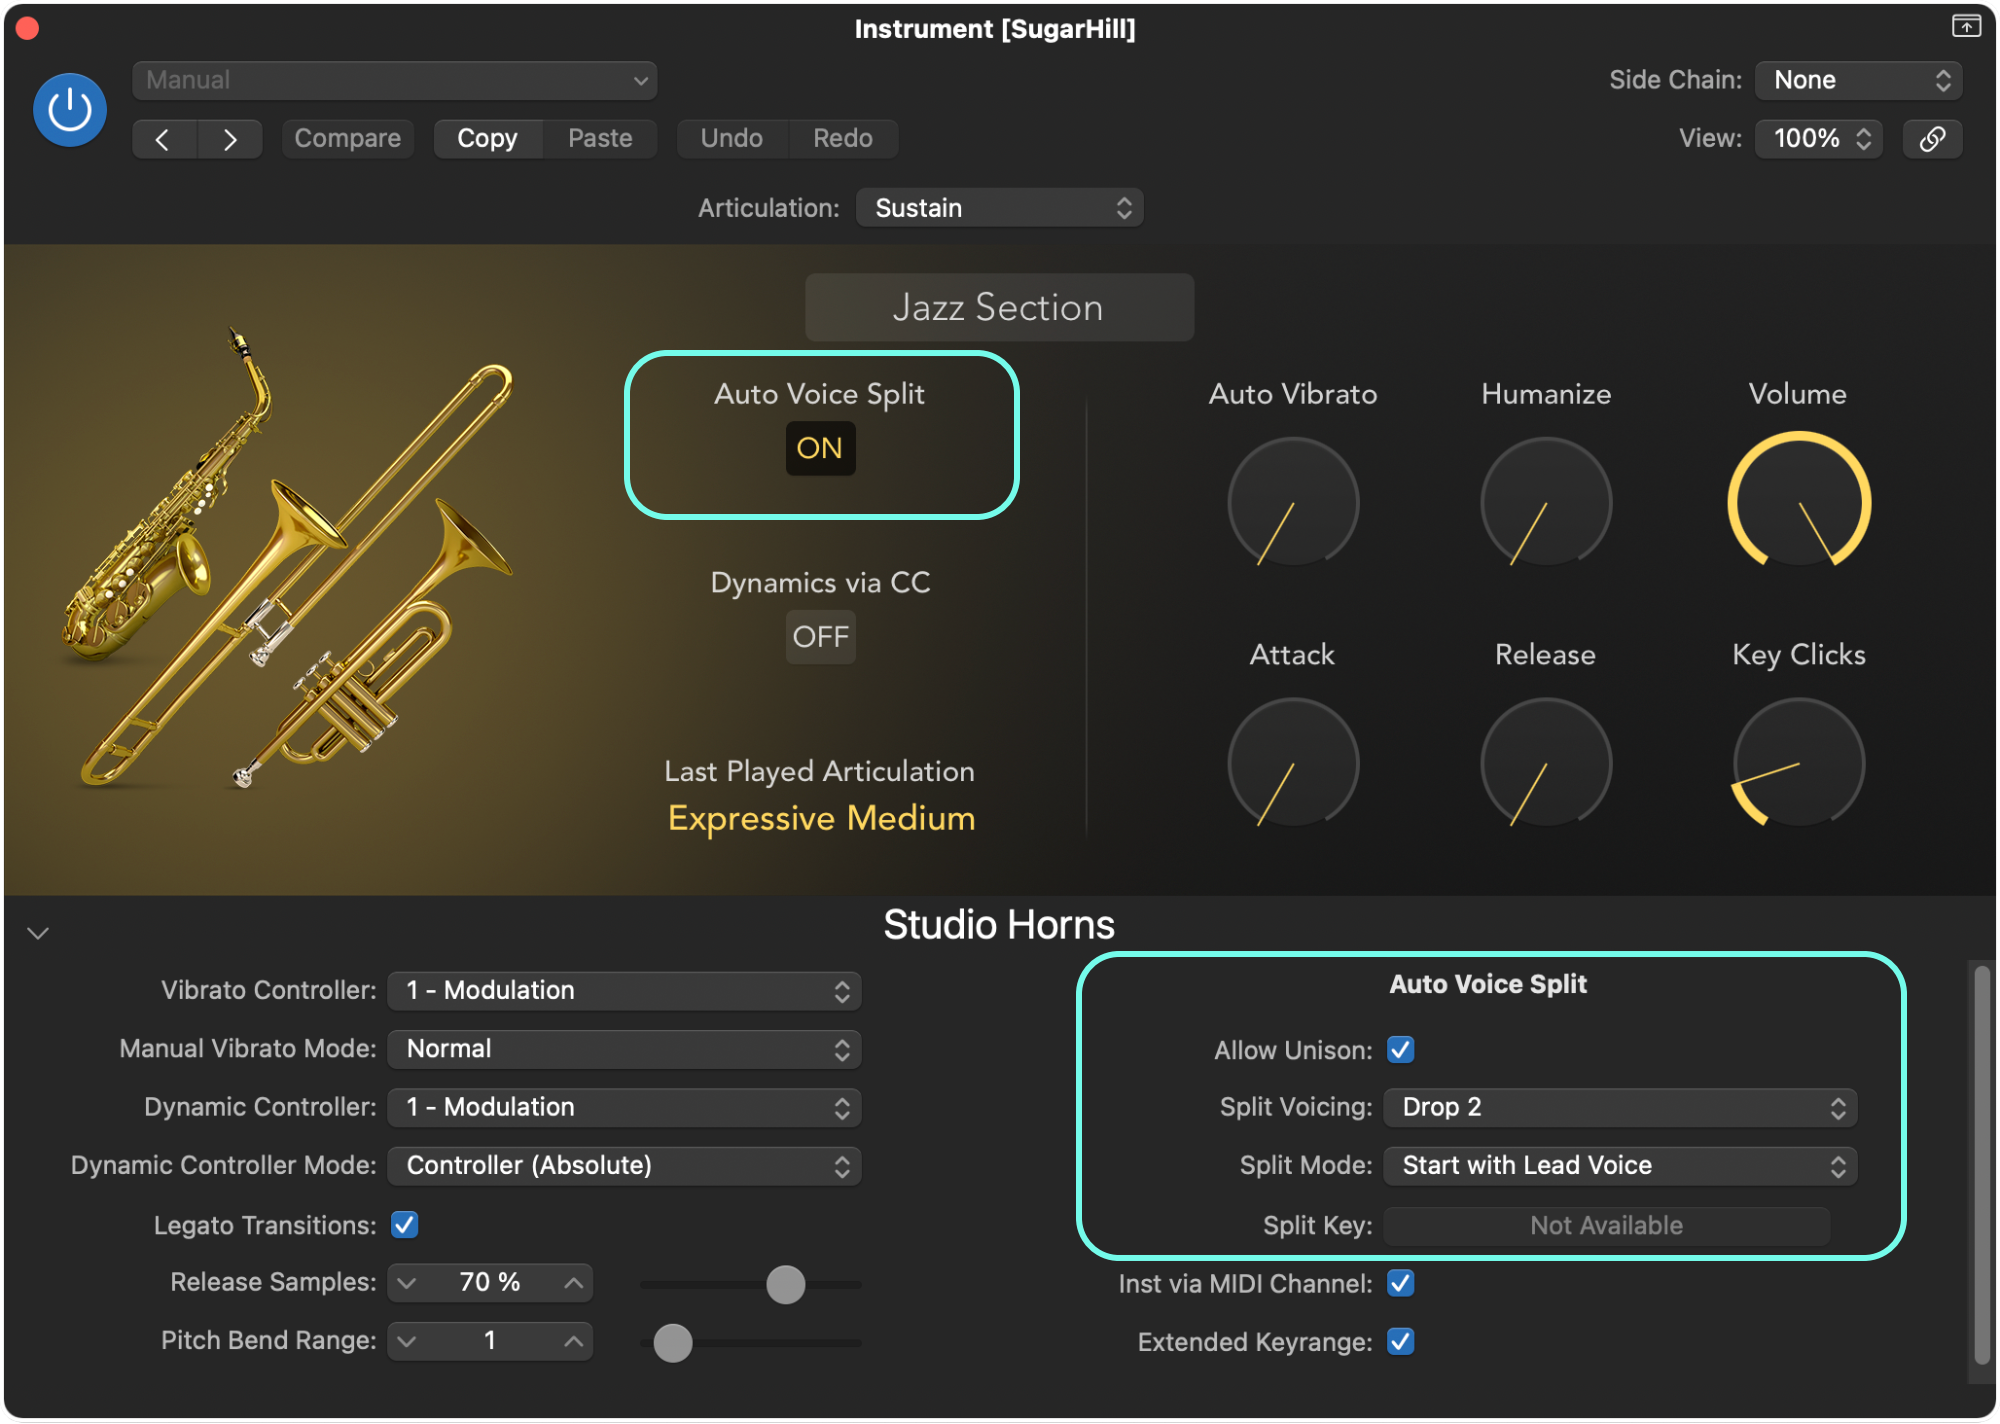2000x1424 pixels.
Task: Click the Expressive Medium articulation text
Action: tap(821, 819)
